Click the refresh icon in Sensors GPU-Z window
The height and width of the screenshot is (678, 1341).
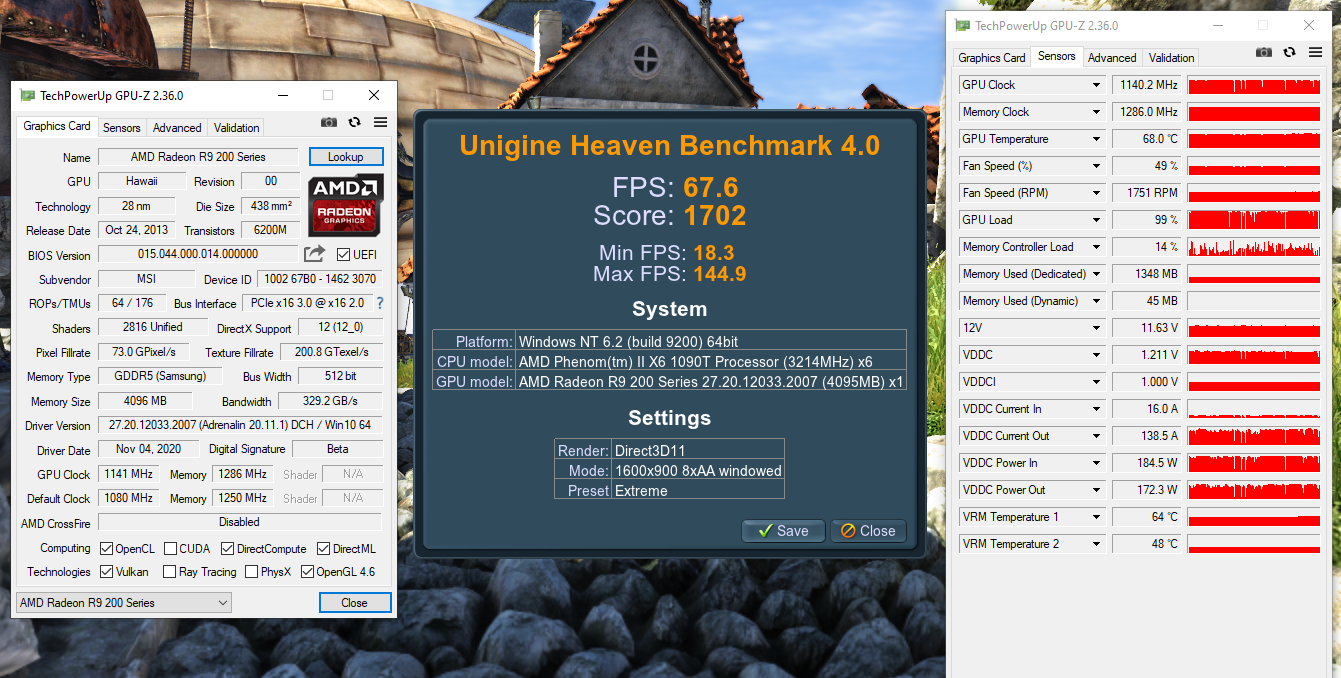coord(1290,52)
